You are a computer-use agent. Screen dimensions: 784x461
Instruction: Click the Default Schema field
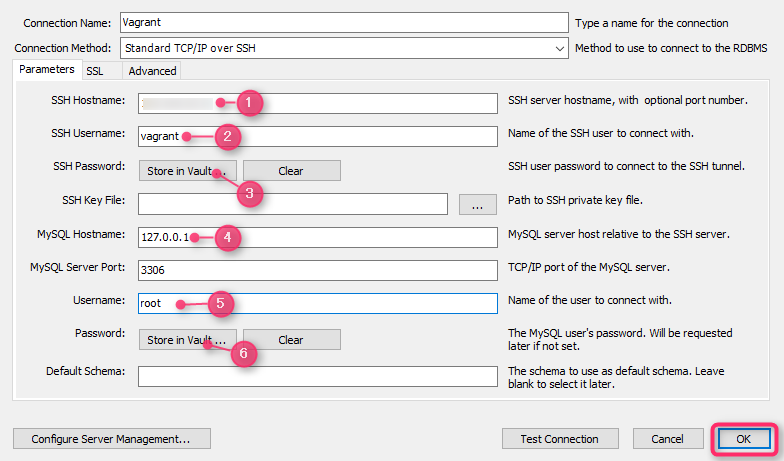[318, 376]
